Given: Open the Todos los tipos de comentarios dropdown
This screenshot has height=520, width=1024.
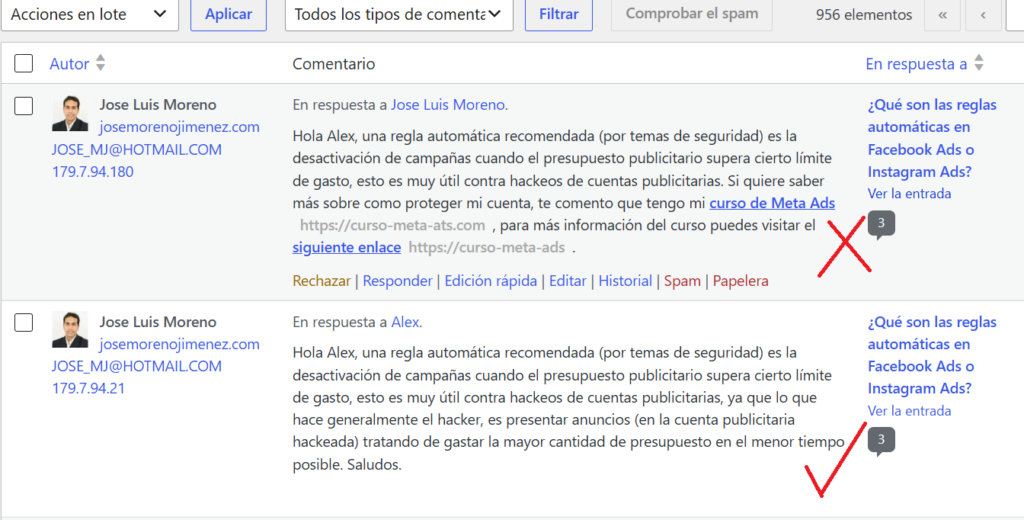Looking at the screenshot, I should [x=399, y=15].
